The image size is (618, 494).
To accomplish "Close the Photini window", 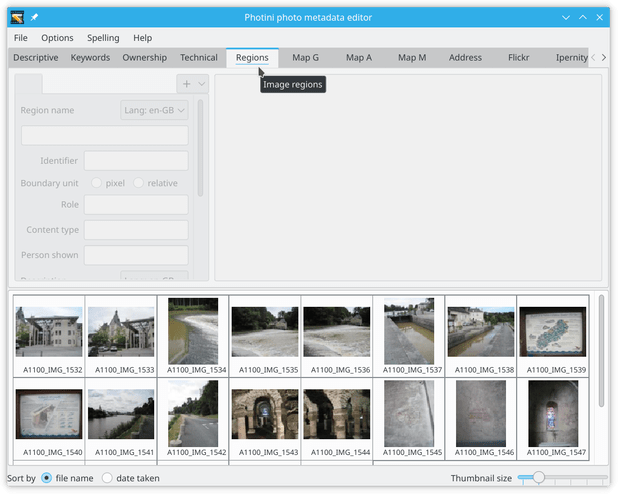I will click(x=599, y=17).
